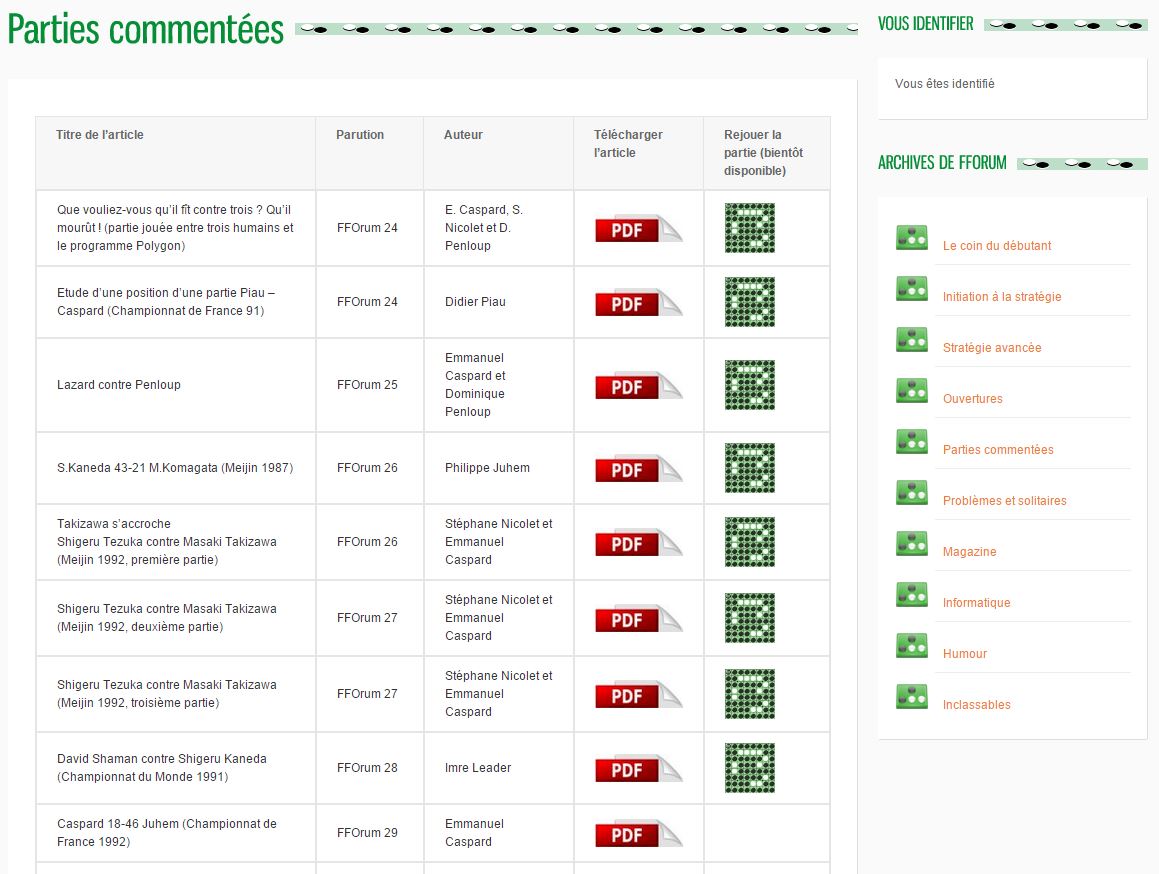Click the Titre de l'article column header
Image resolution: width=1159 pixels, height=874 pixels.
click(100, 135)
